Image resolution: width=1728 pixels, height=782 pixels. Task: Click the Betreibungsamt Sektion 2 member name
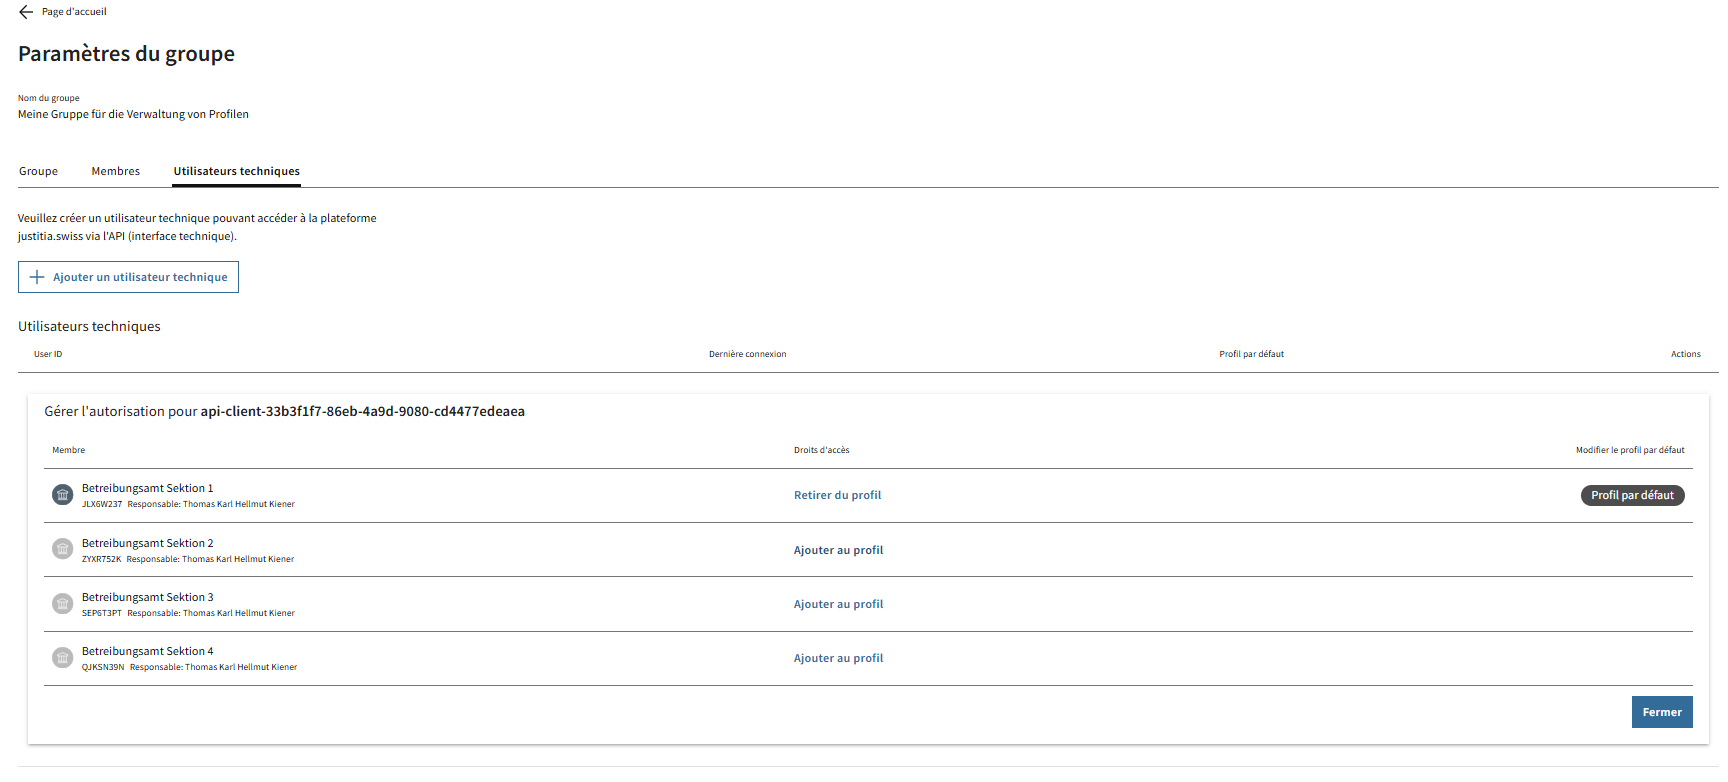148,543
